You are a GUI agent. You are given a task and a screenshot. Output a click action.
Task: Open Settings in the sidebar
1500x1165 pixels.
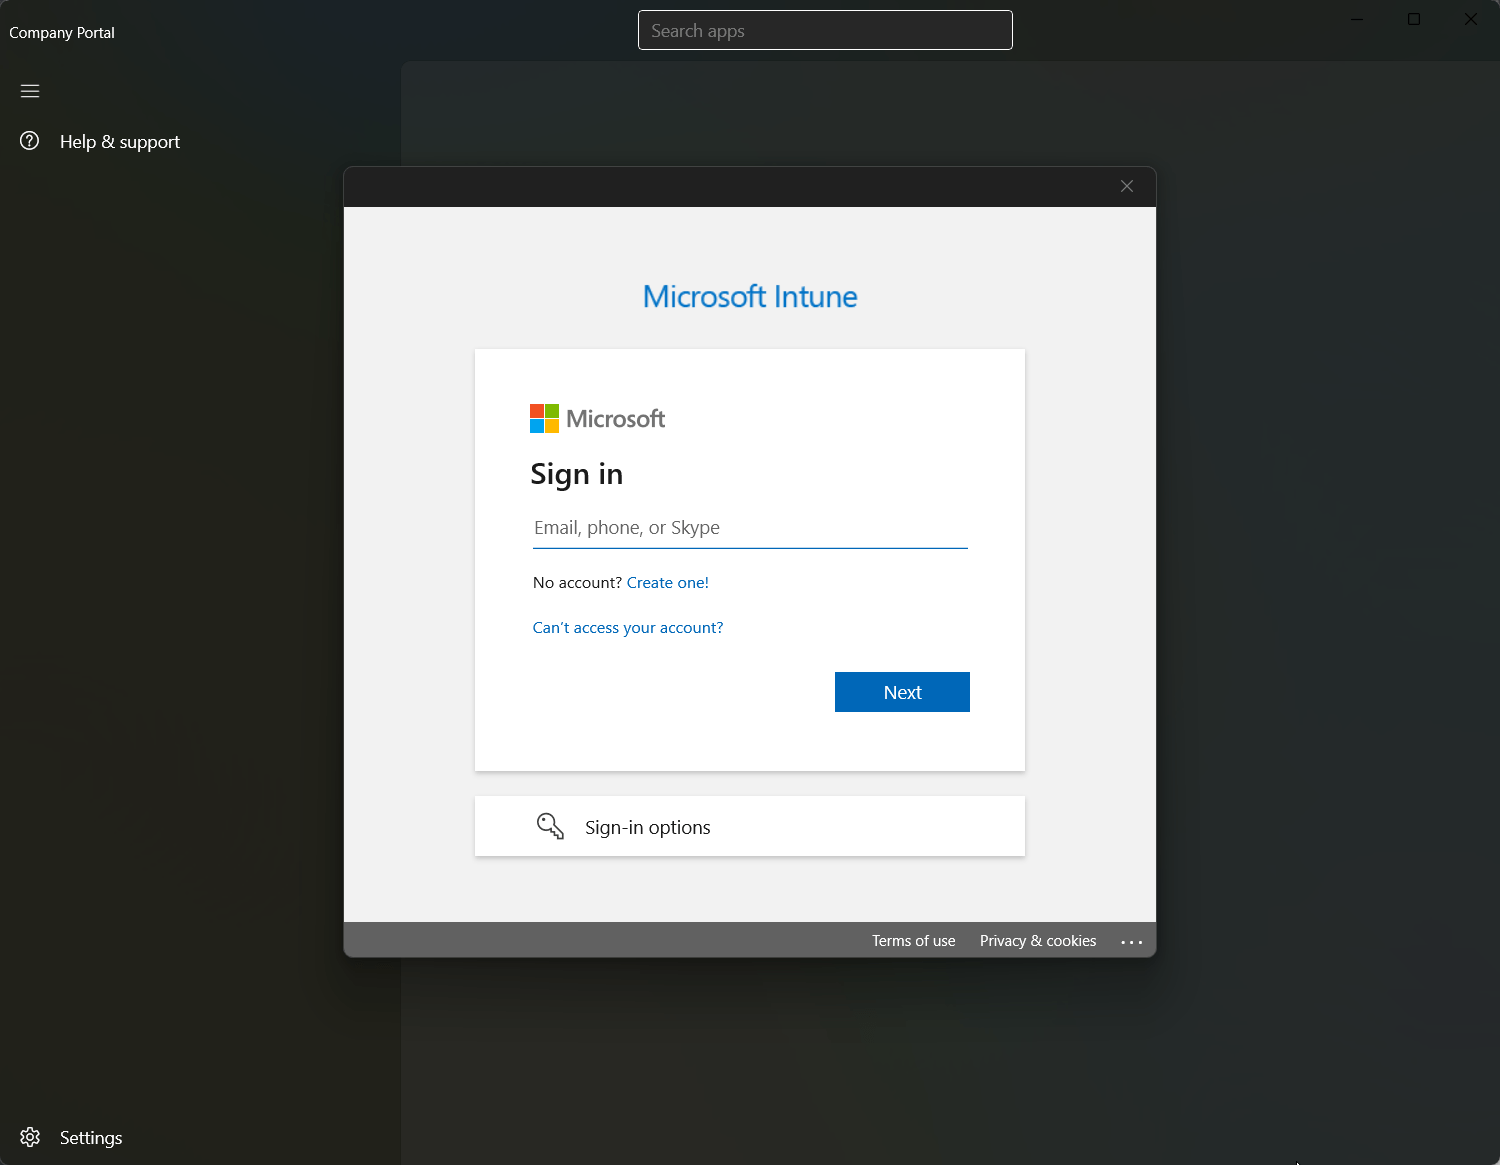coord(91,1138)
